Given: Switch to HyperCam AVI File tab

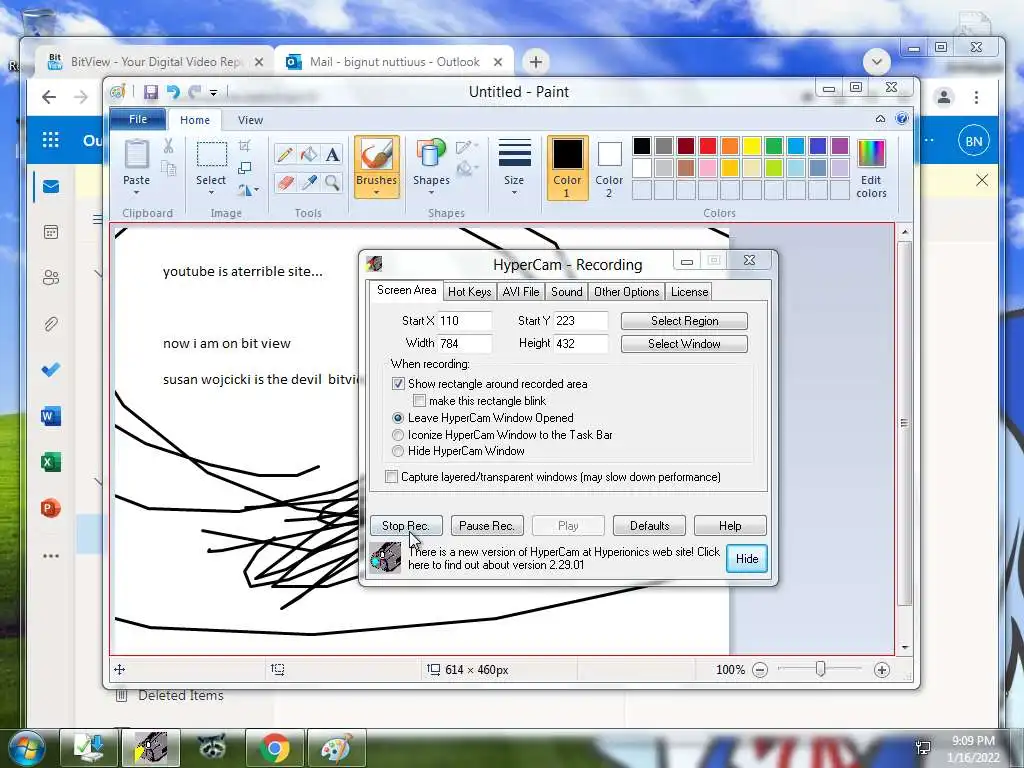Looking at the screenshot, I should point(520,292).
